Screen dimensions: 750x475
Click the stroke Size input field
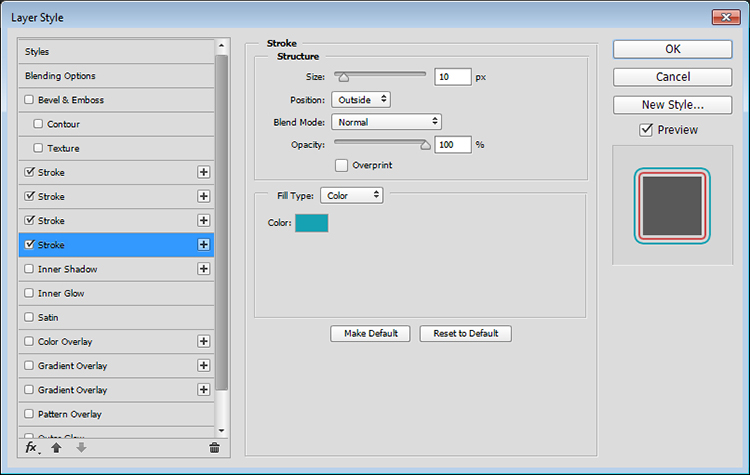coord(452,77)
